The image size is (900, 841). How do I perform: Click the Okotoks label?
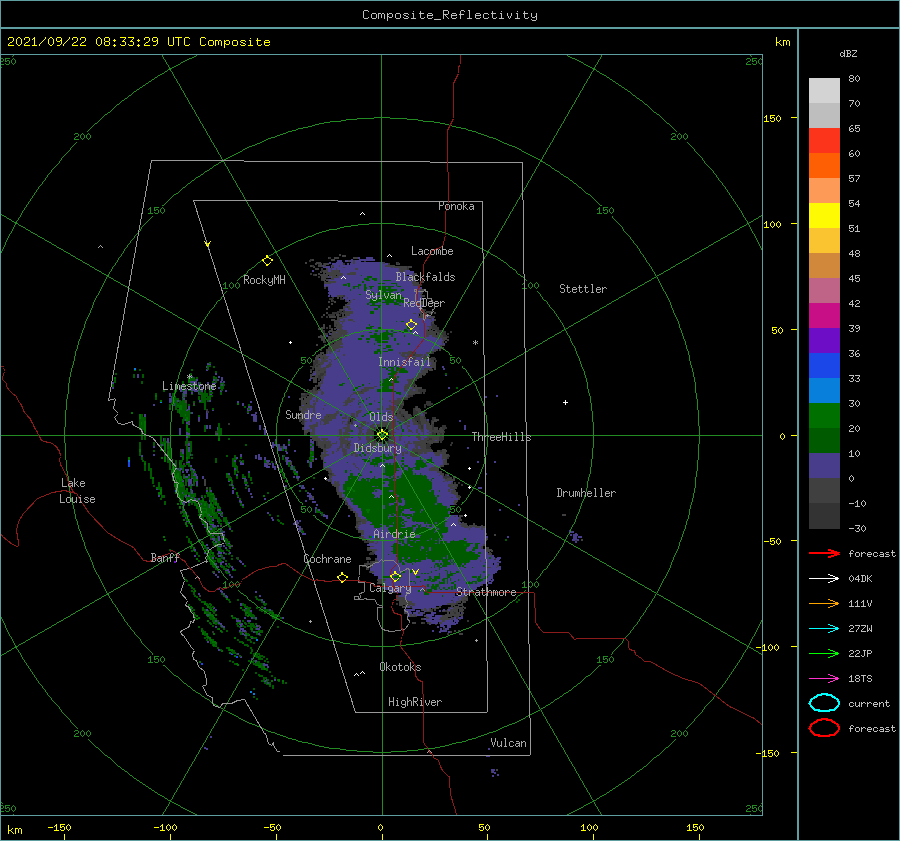click(400, 667)
